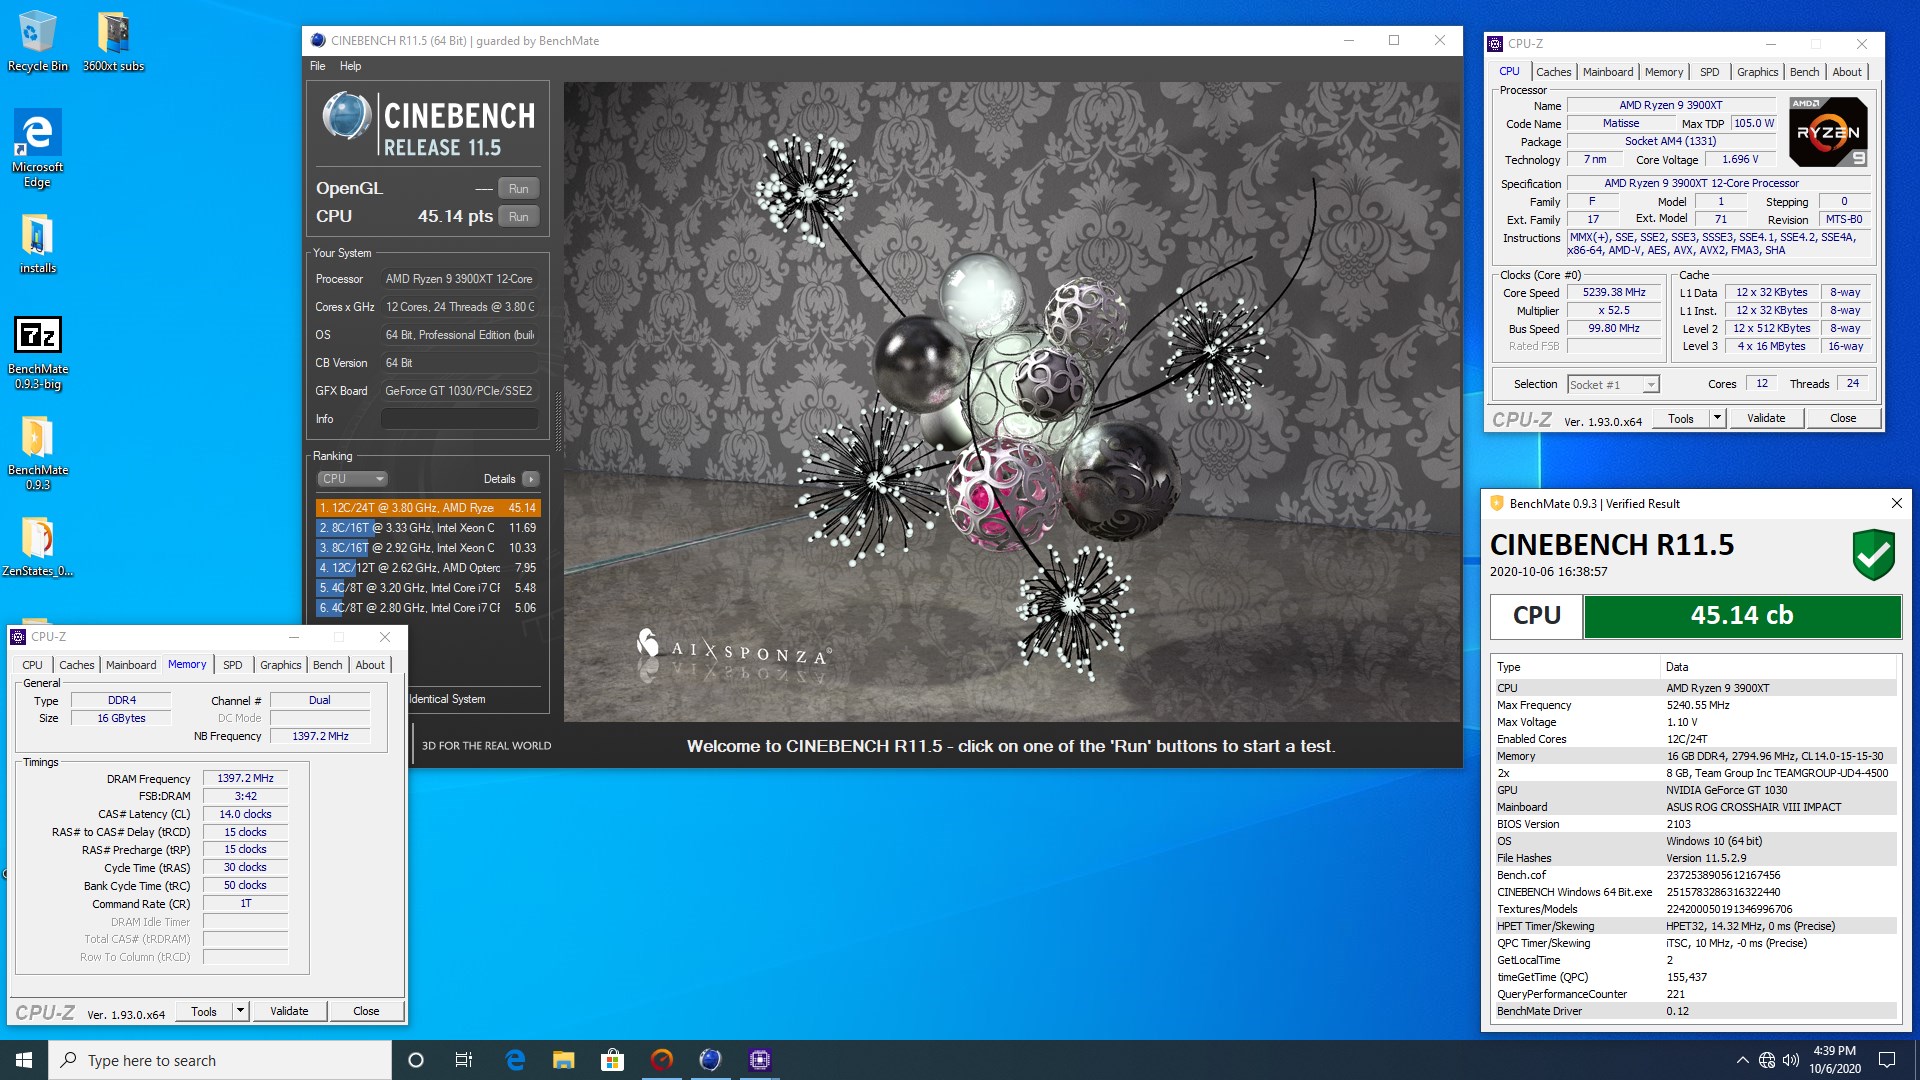Open Bench tab in memory CPU-Z window
1920x1080 pixels.
pos(327,665)
